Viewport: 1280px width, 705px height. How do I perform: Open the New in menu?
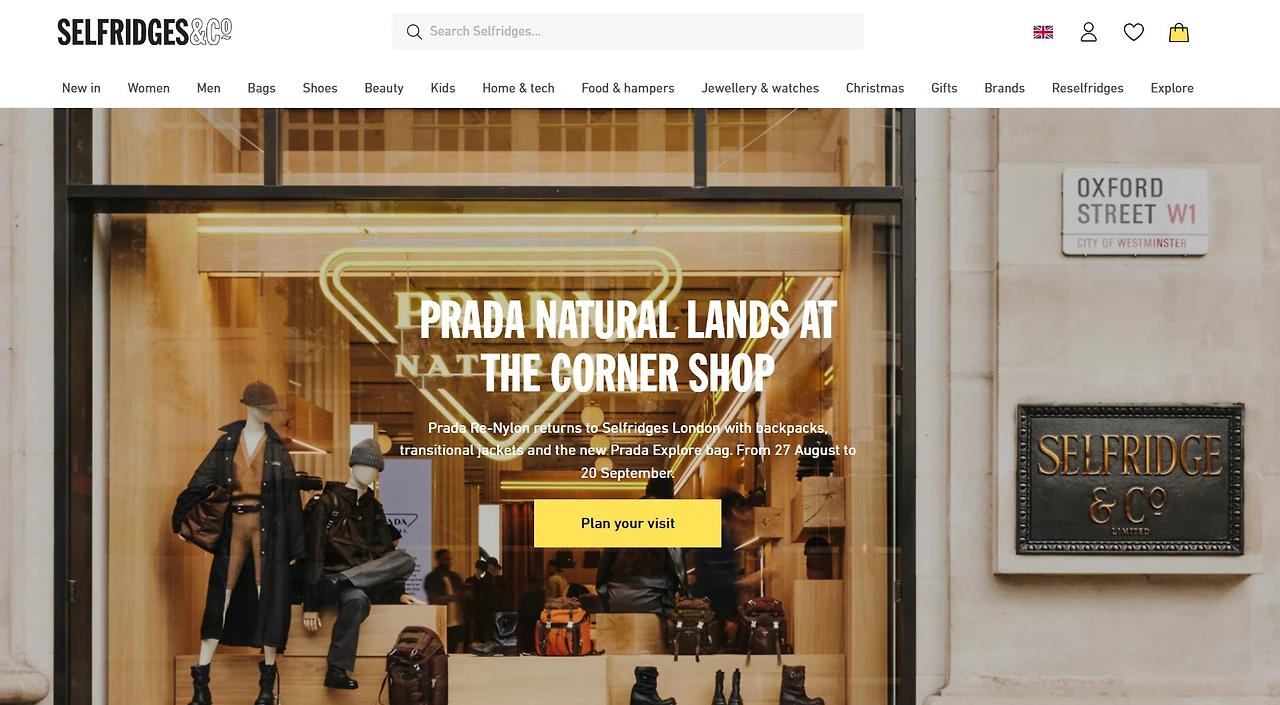(x=81, y=88)
